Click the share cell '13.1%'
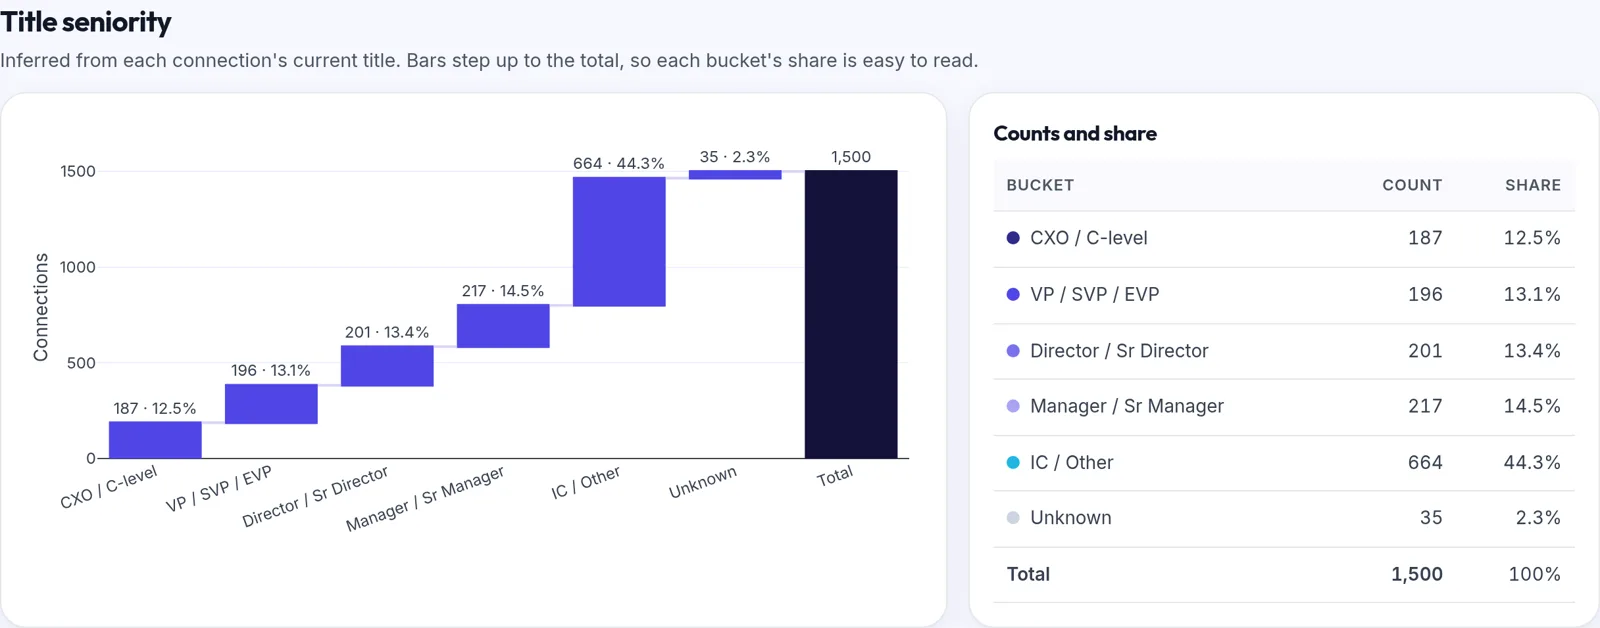 coord(1532,294)
